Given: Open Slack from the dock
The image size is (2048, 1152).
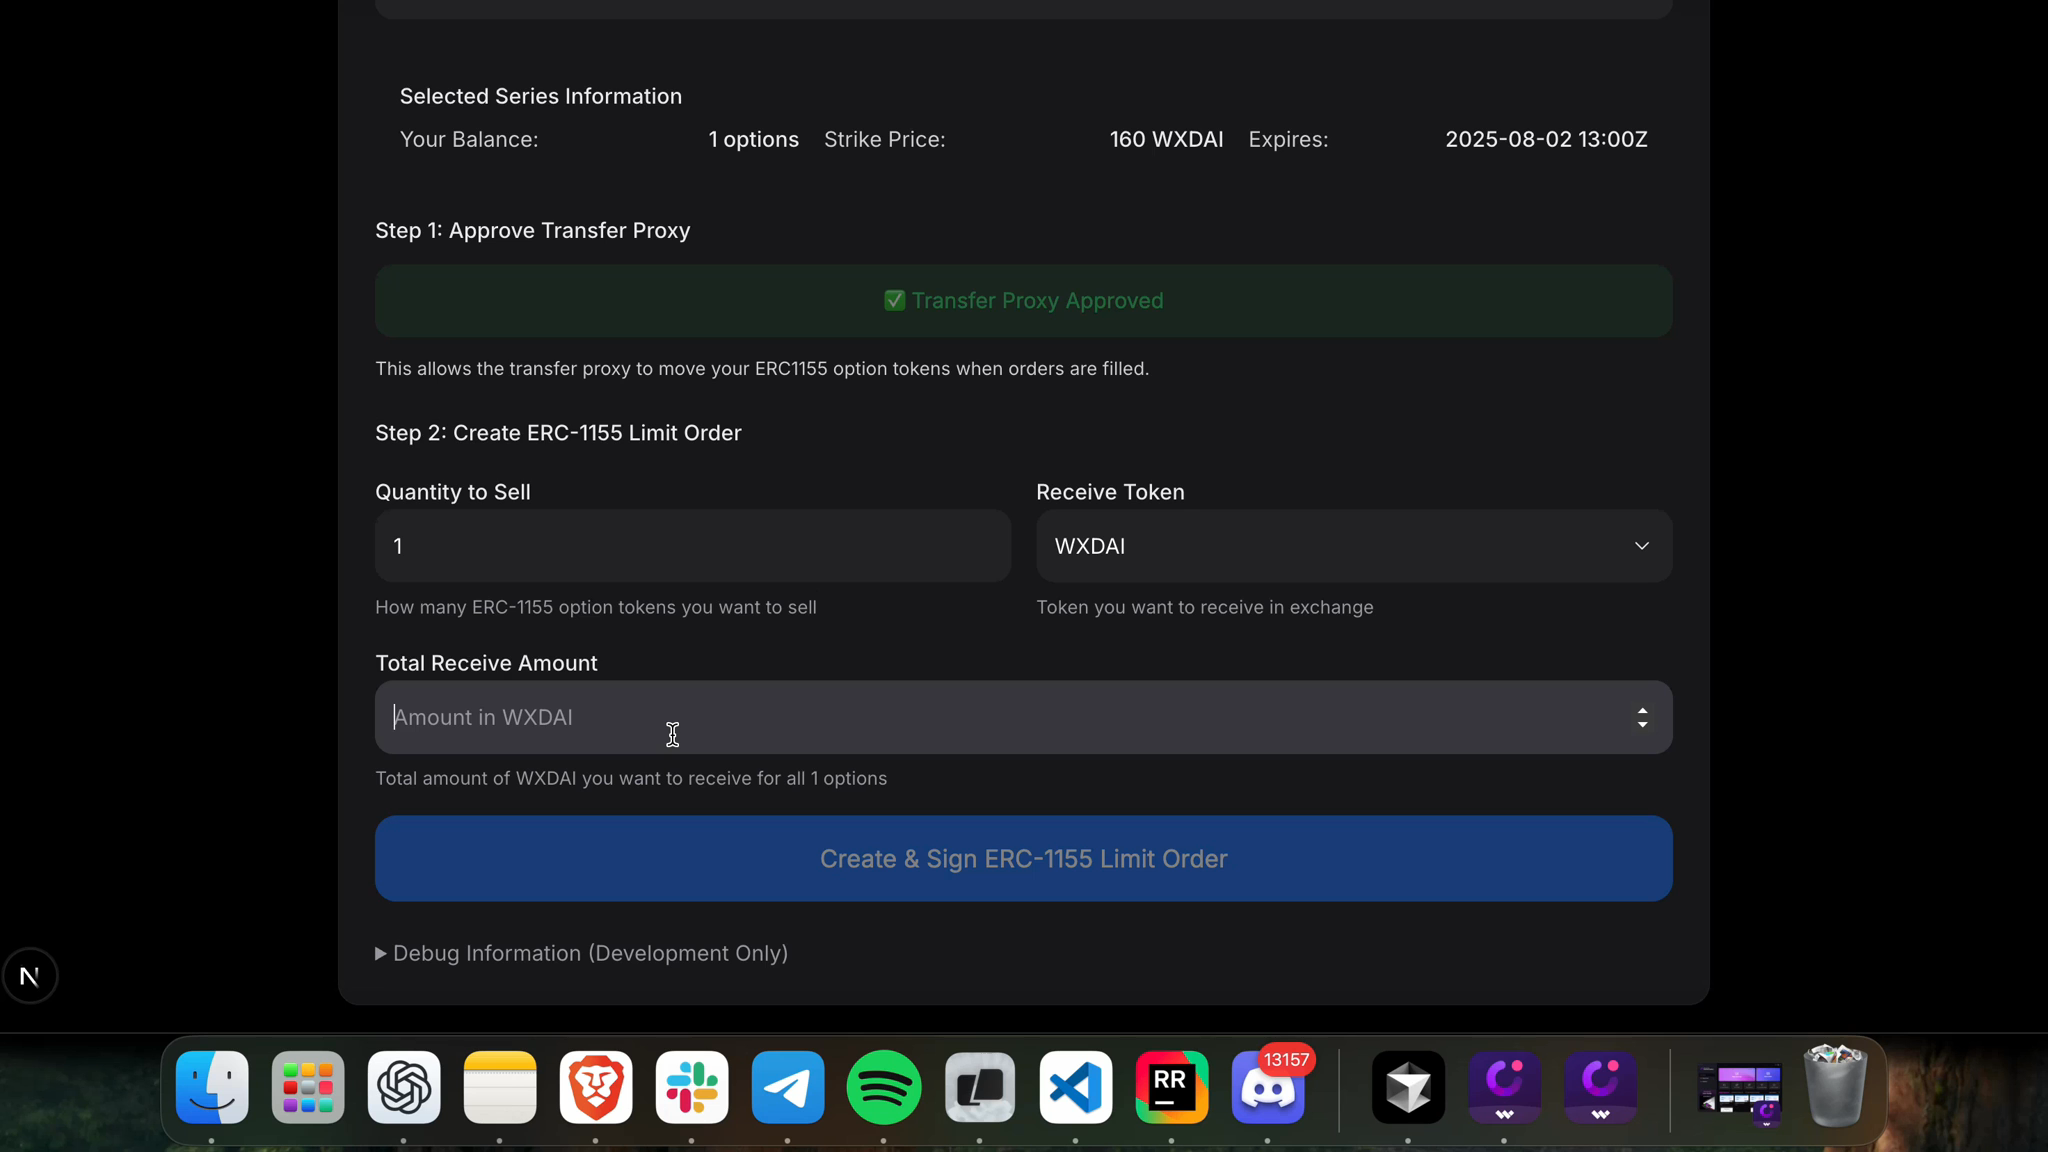Looking at the screenshot, I should (x=691, y=1087).
